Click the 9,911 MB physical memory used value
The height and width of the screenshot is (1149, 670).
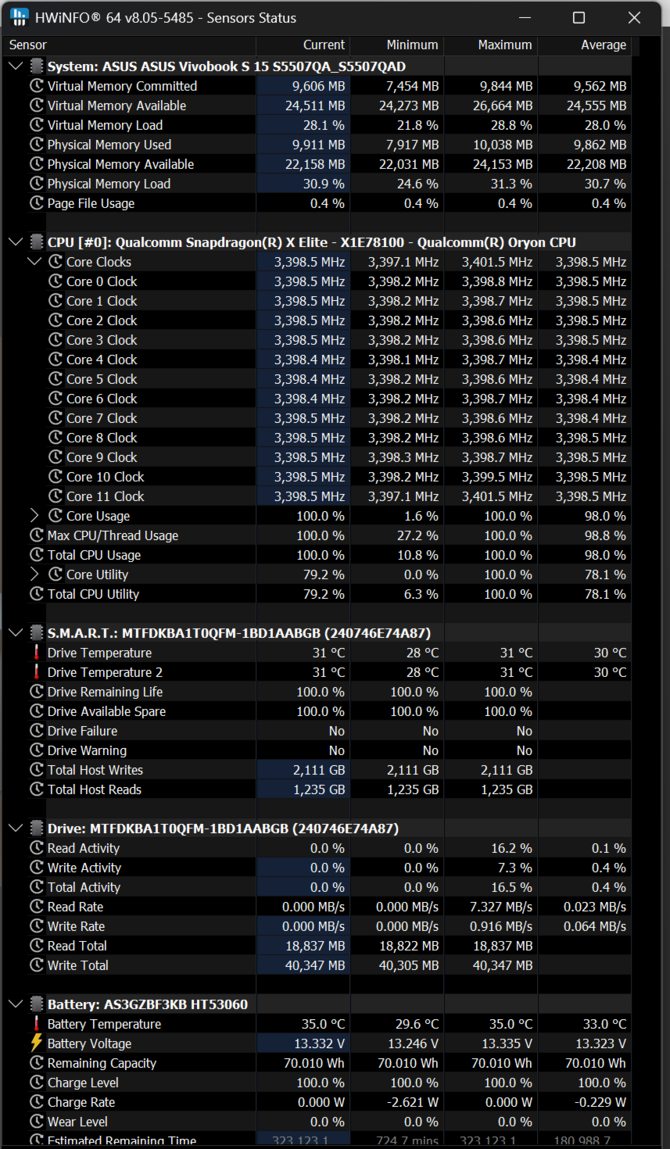pyautogui.click(x=317, y=144)
